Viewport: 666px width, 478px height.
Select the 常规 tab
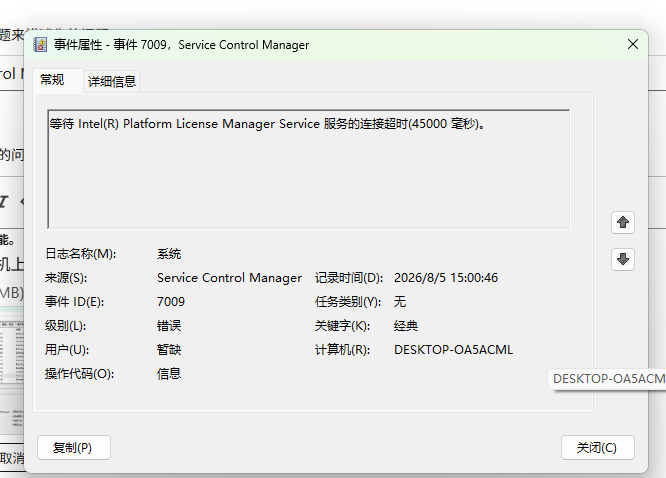coord(52,79)
